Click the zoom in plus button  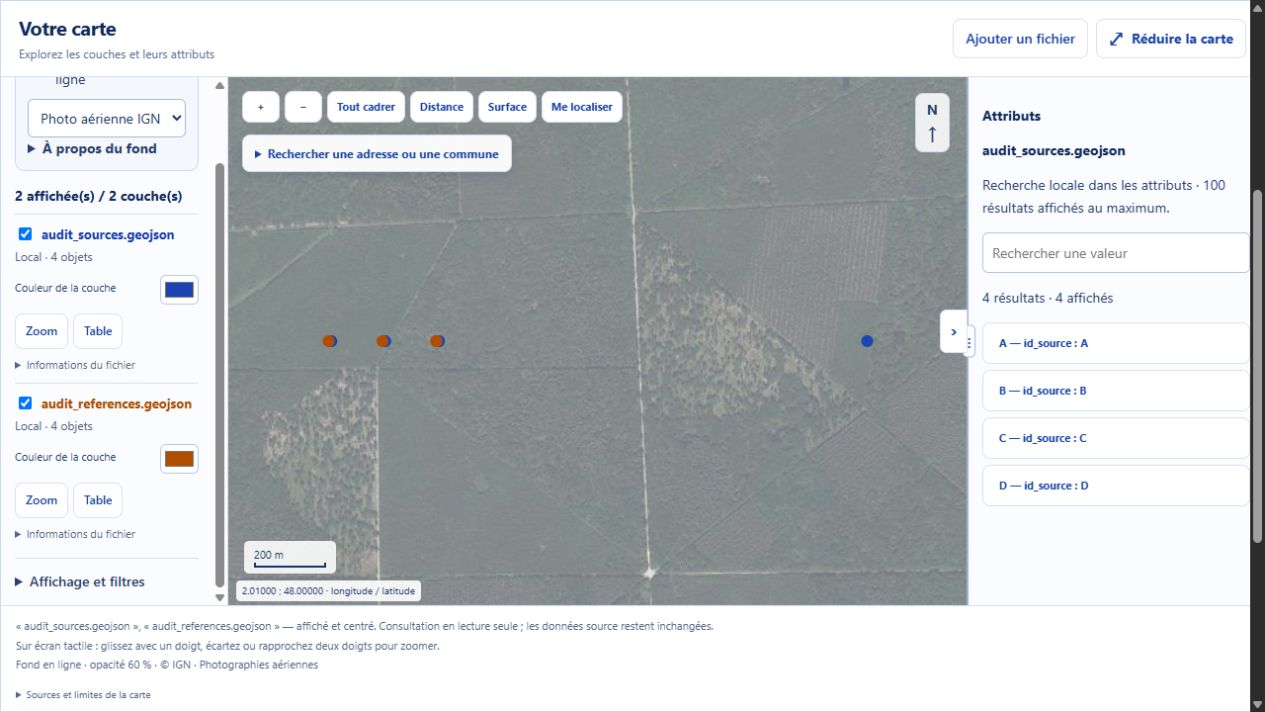pyautogui.click(x=260, y=107)
